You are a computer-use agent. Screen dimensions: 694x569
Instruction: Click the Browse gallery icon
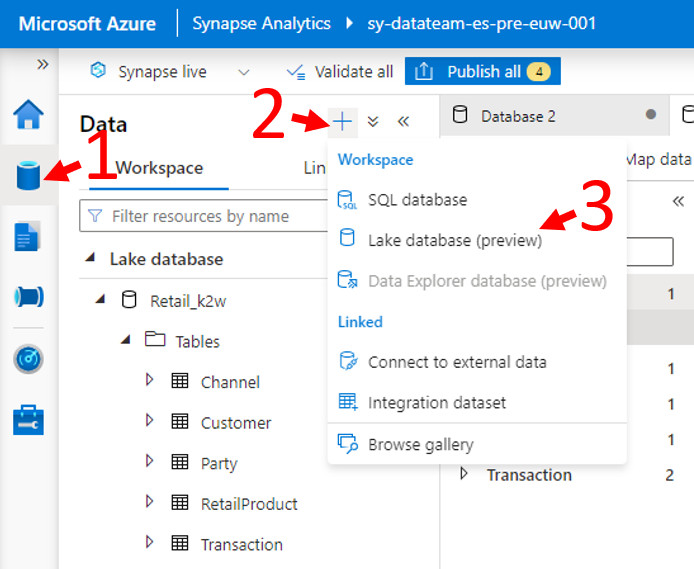coord(347,444)
